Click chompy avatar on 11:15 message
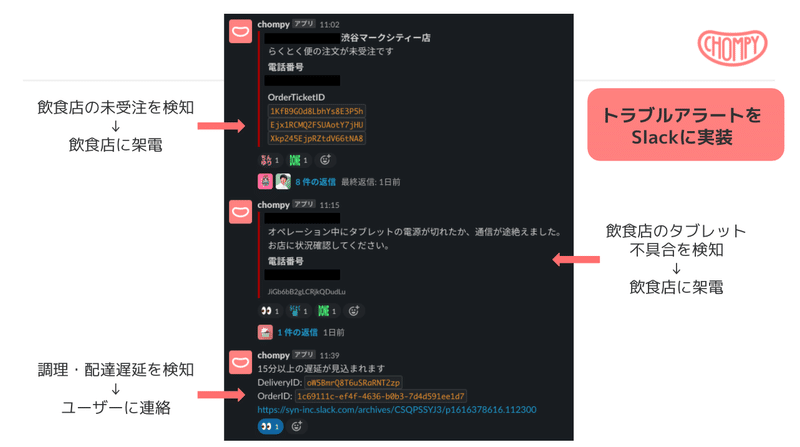This screenshot has height=447, width=800. 240,212
